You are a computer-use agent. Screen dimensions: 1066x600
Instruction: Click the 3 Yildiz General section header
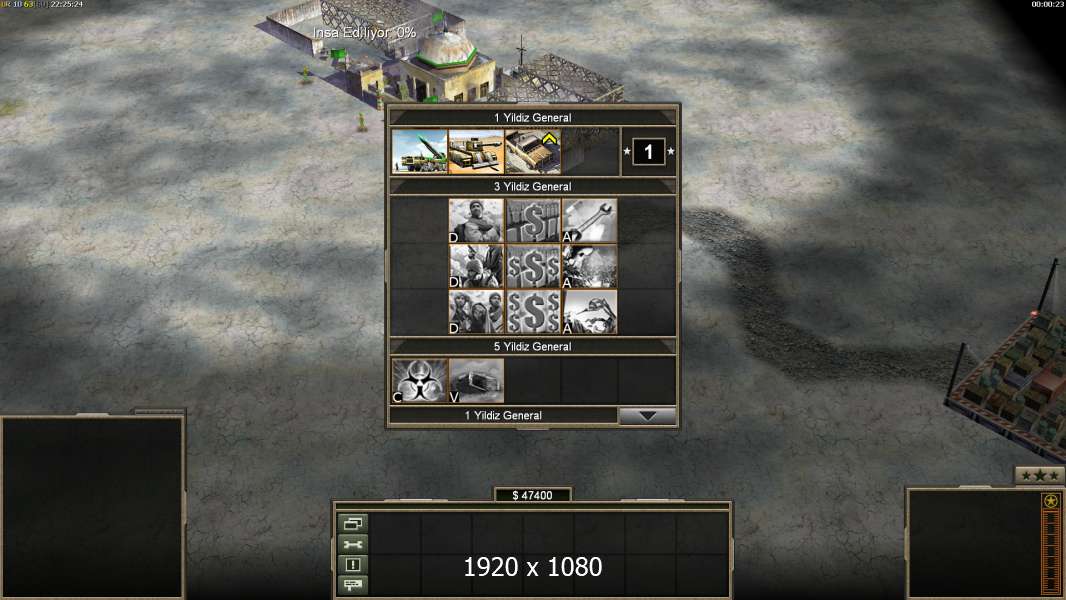532,186
